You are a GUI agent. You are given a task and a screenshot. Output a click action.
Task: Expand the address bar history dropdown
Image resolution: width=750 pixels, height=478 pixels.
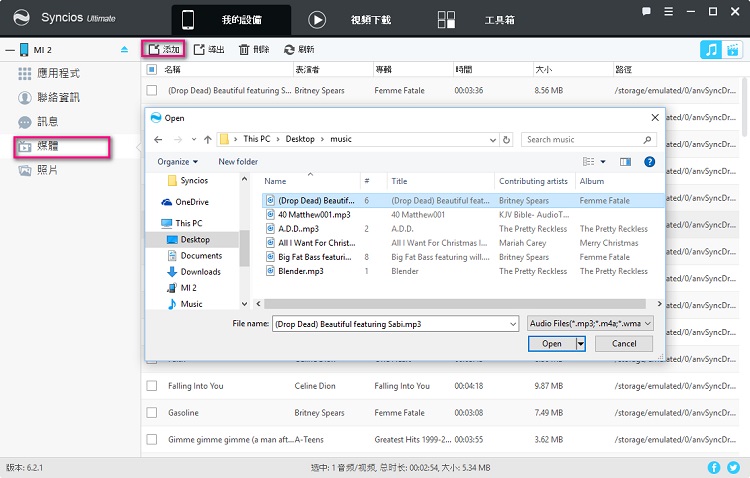pyautogui.click(x=493, y=140)
